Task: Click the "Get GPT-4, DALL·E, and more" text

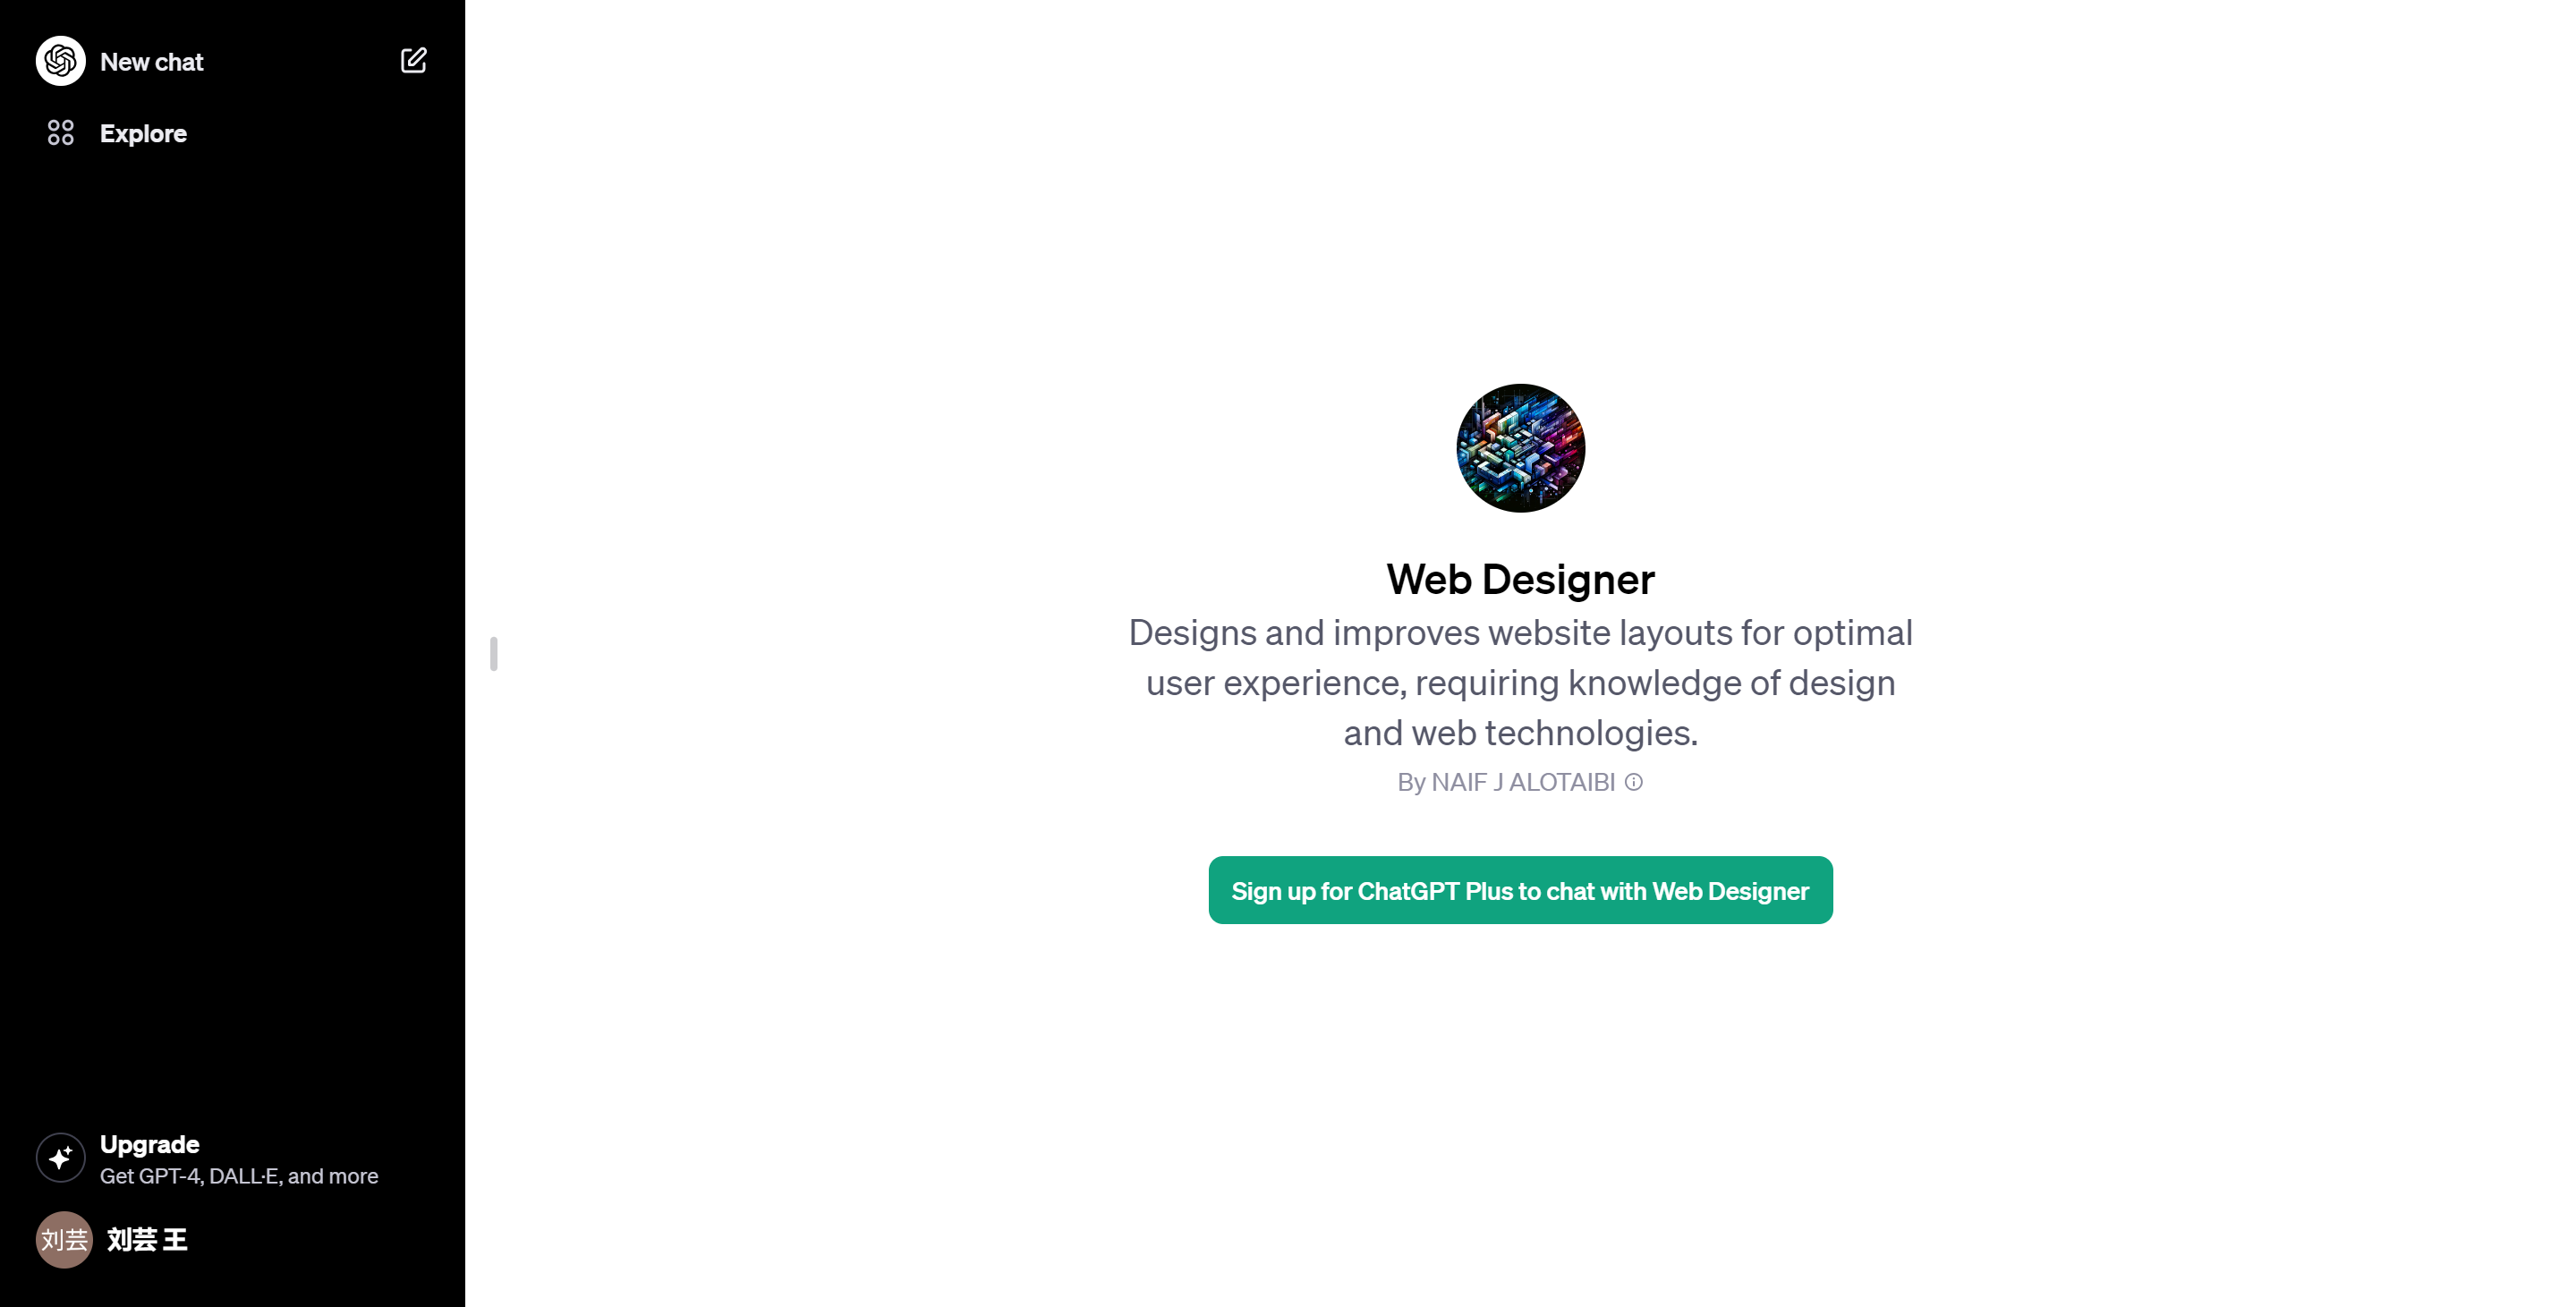Action: tap(239, 1176)
